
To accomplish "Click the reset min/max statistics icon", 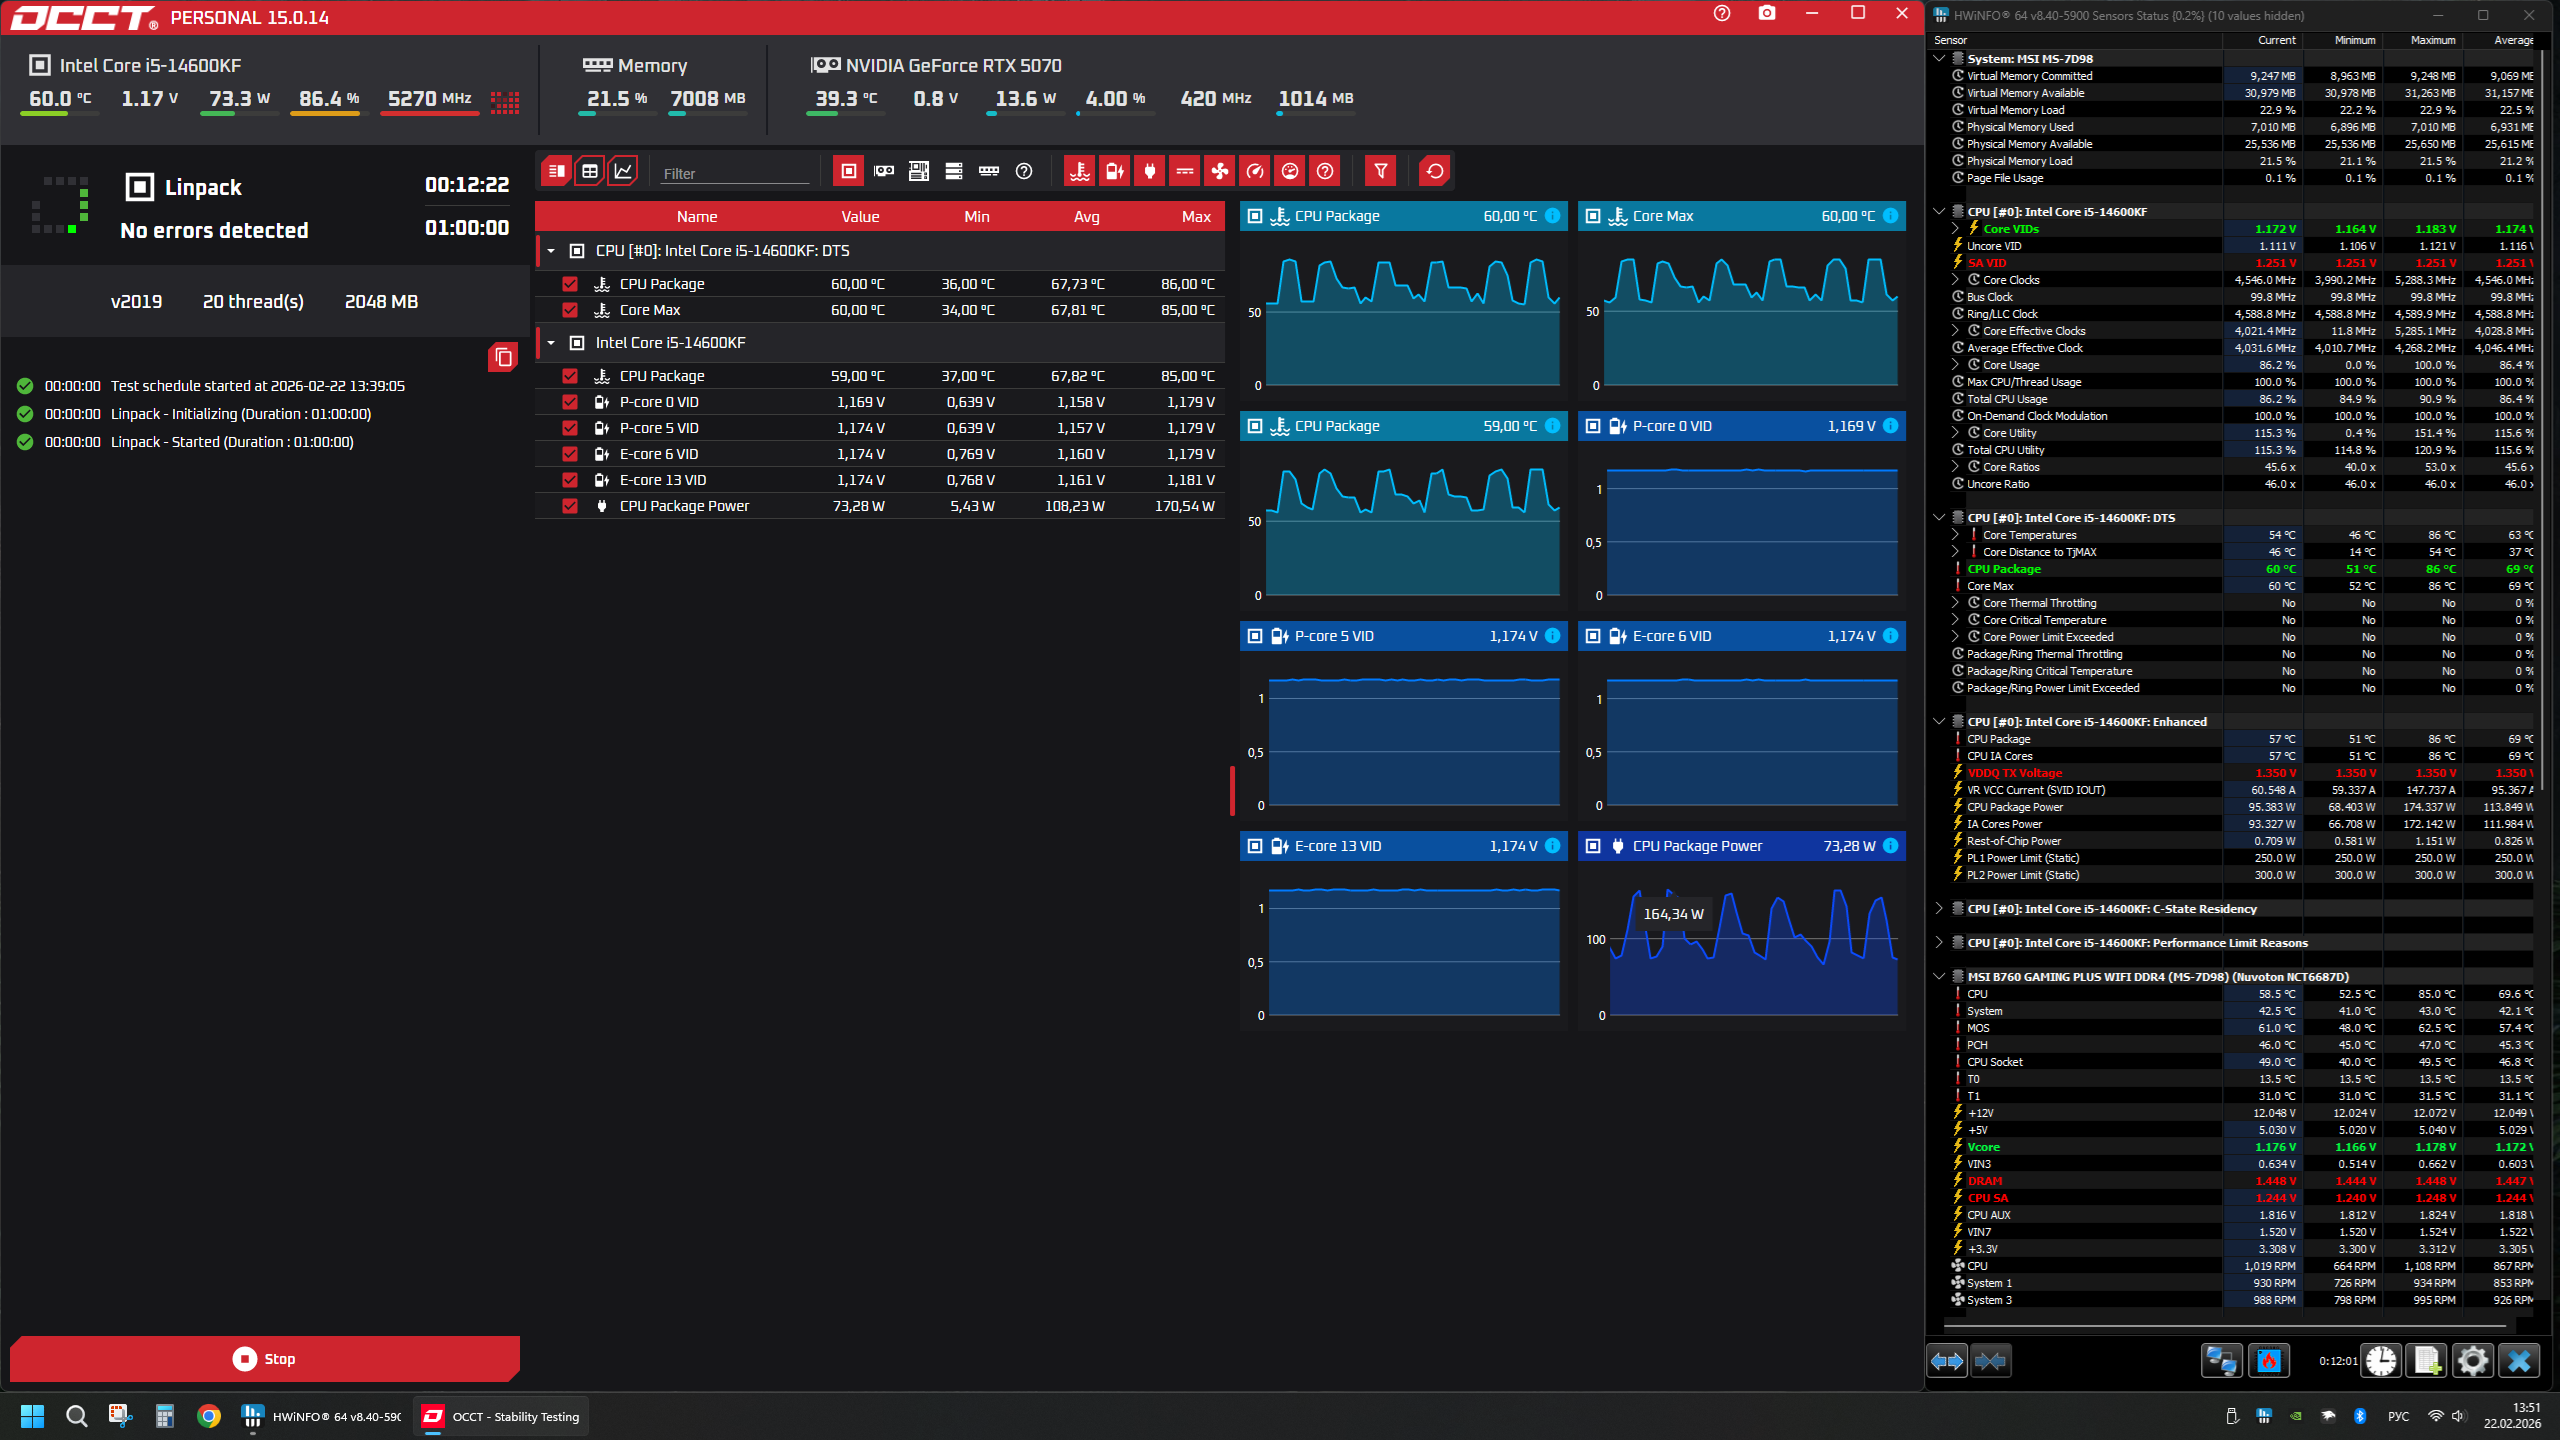I will (1435, 171).
